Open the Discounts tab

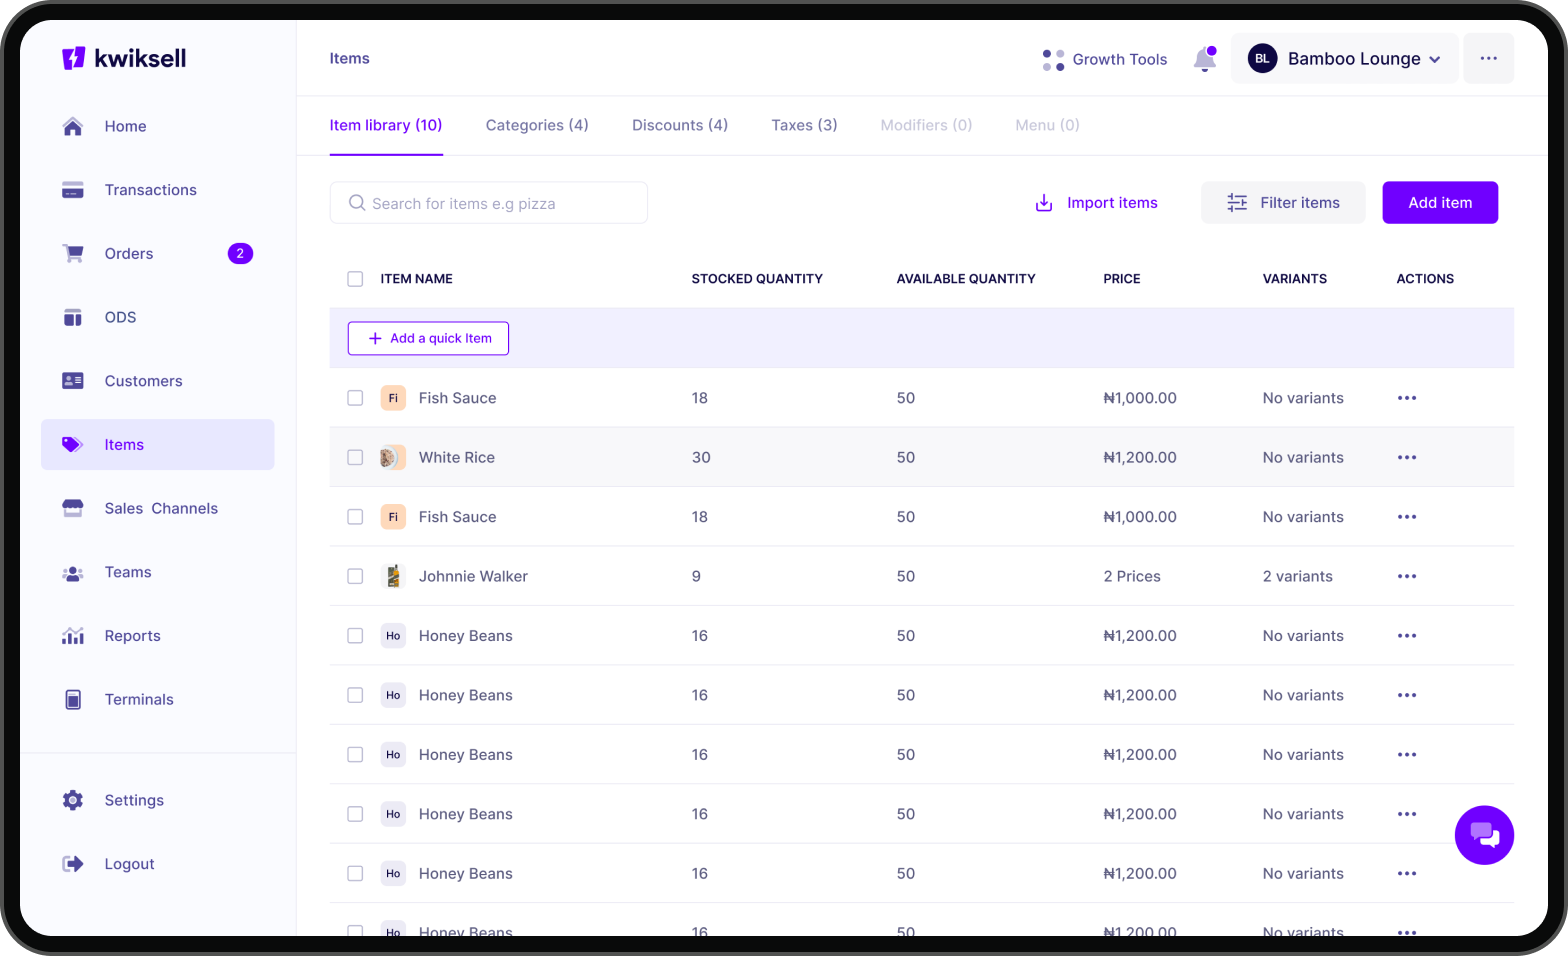click(x=679, y=125)
